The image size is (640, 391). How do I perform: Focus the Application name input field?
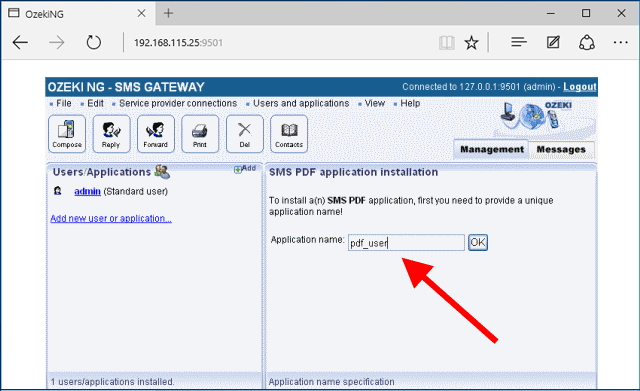click(406, 242)
